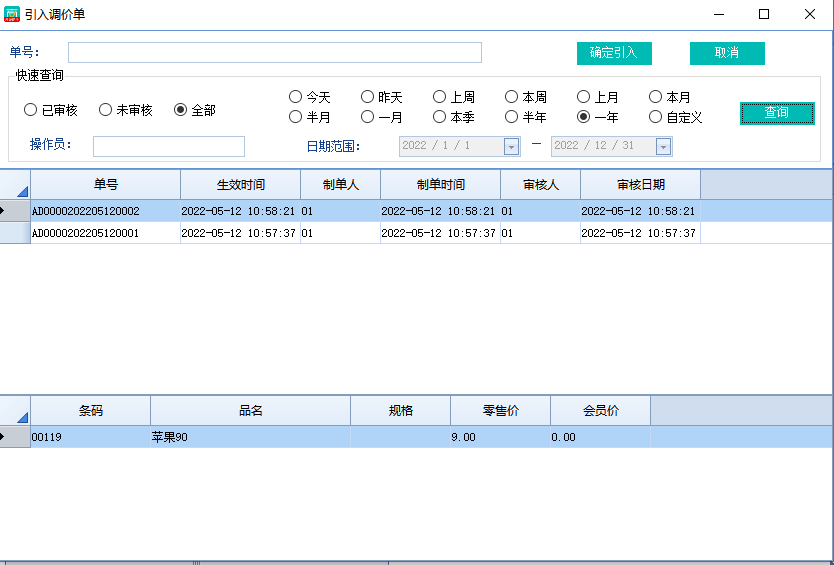This screenshot has height=565, width=834.
Task: Choose the 今天 date filter
Action: click(x=295, y=97)
